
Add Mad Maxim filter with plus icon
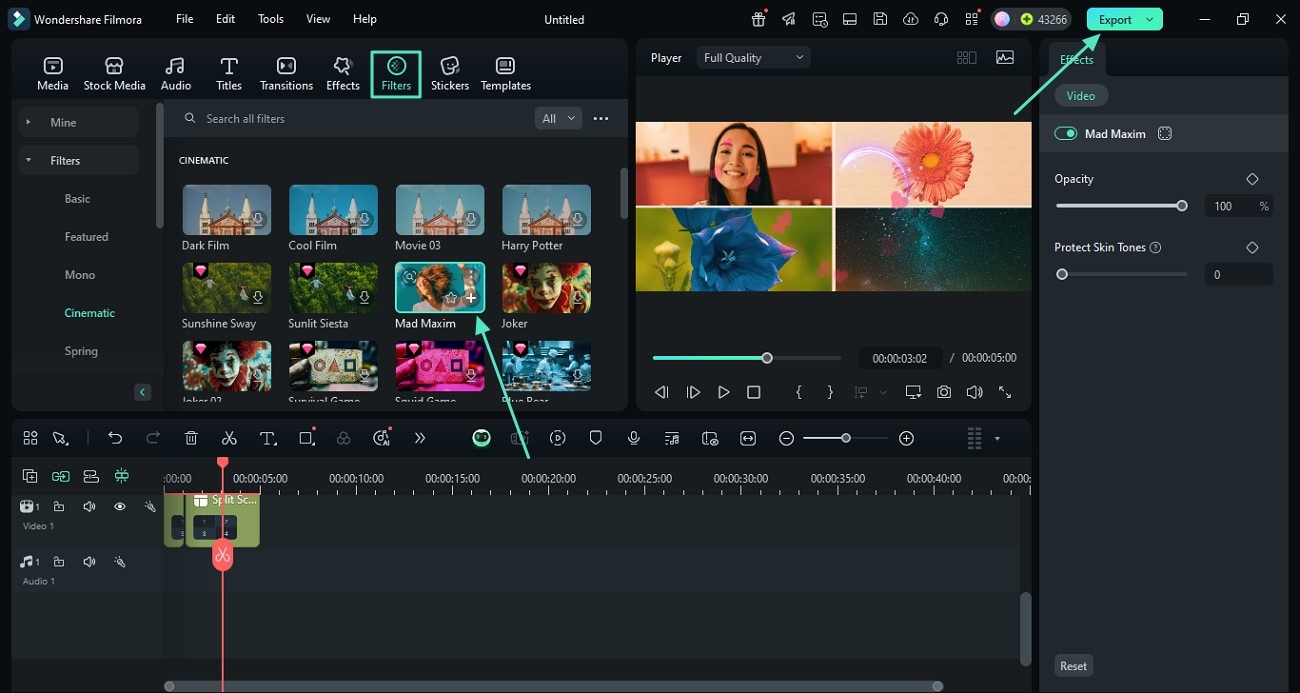[471, 299]
